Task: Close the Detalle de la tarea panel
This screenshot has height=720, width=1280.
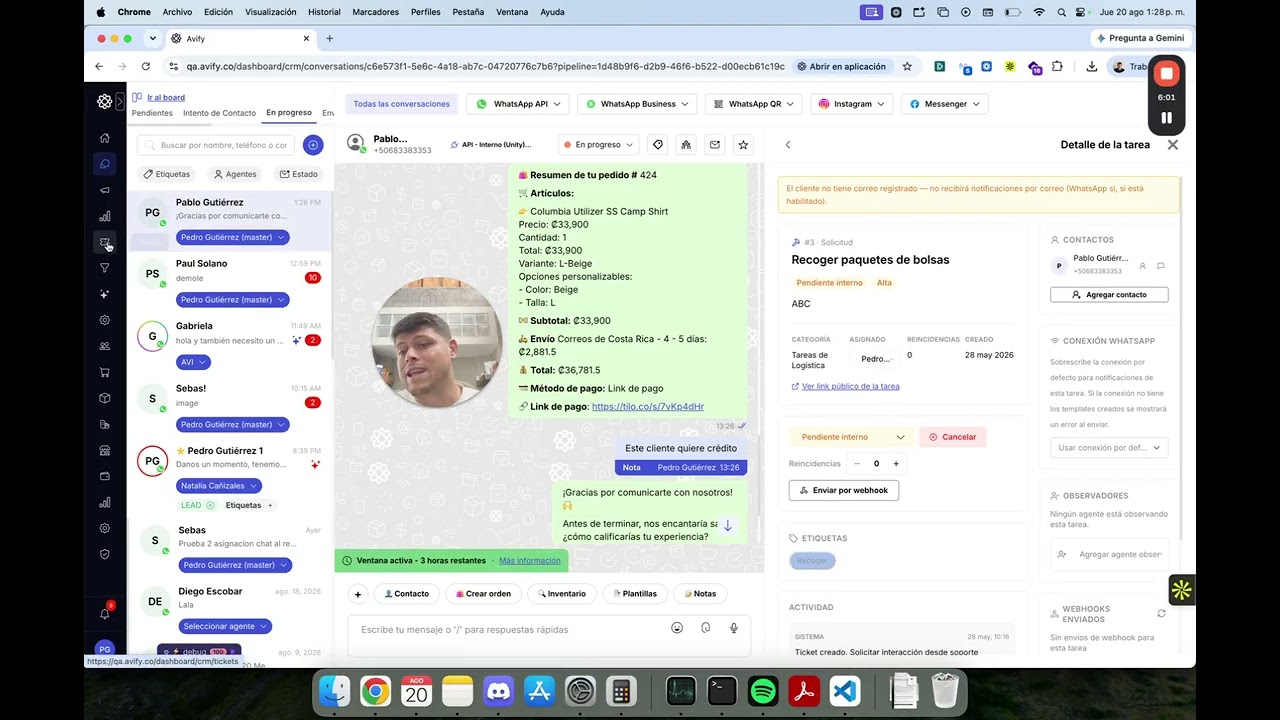Action: [1173, 145]
